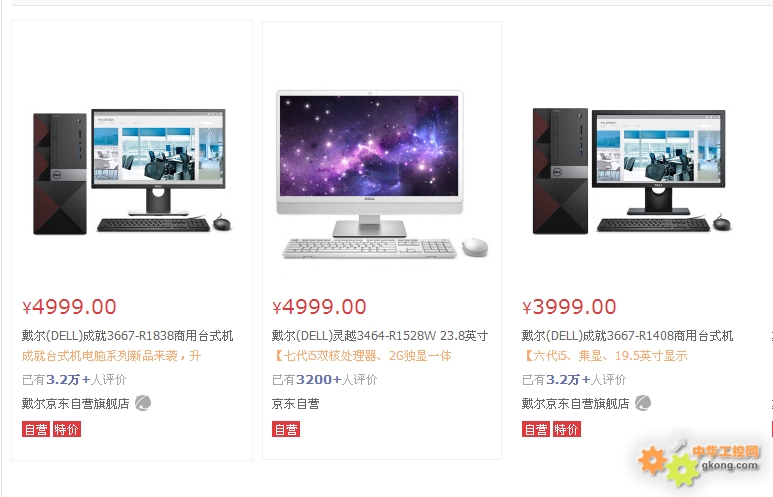Click the chat icon beside third product's store name

pyautogui.click(x=643, y=403)
